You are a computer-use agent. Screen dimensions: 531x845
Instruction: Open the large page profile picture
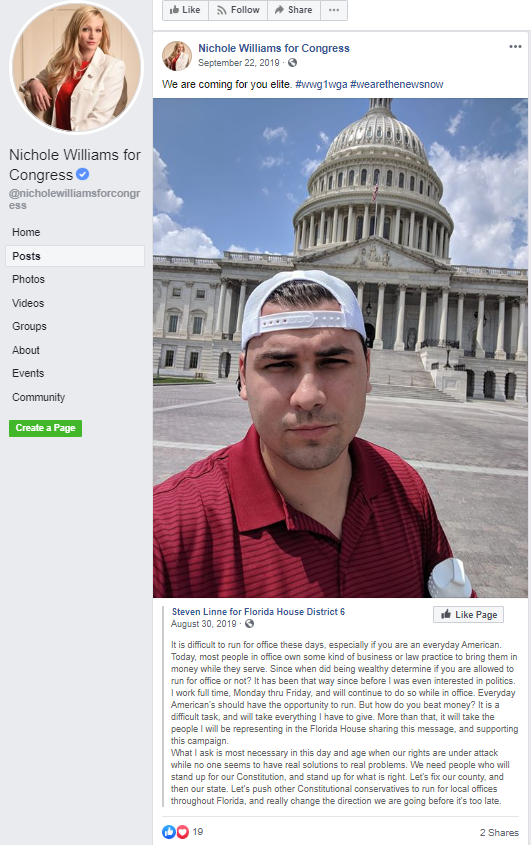tap(76, 66)
